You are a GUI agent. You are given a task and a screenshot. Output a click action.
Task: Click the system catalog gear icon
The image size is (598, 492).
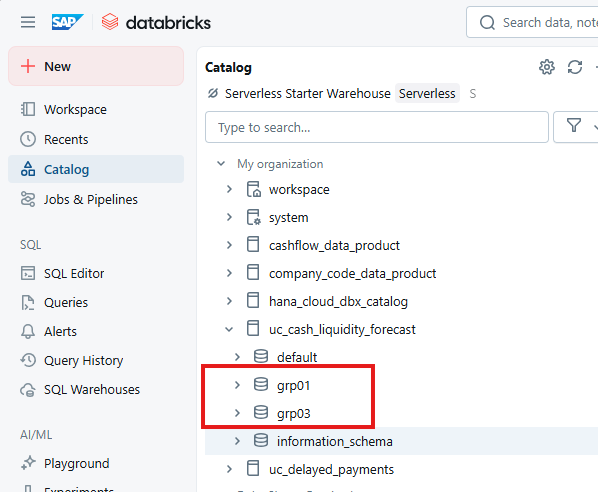coord(253,217)
